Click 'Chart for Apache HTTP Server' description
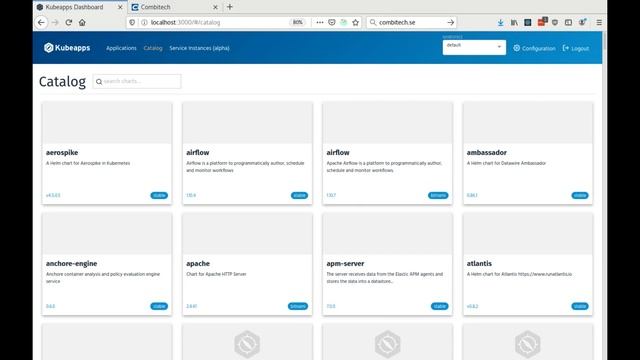Viewport: 640px width, 360px height. 216,274
